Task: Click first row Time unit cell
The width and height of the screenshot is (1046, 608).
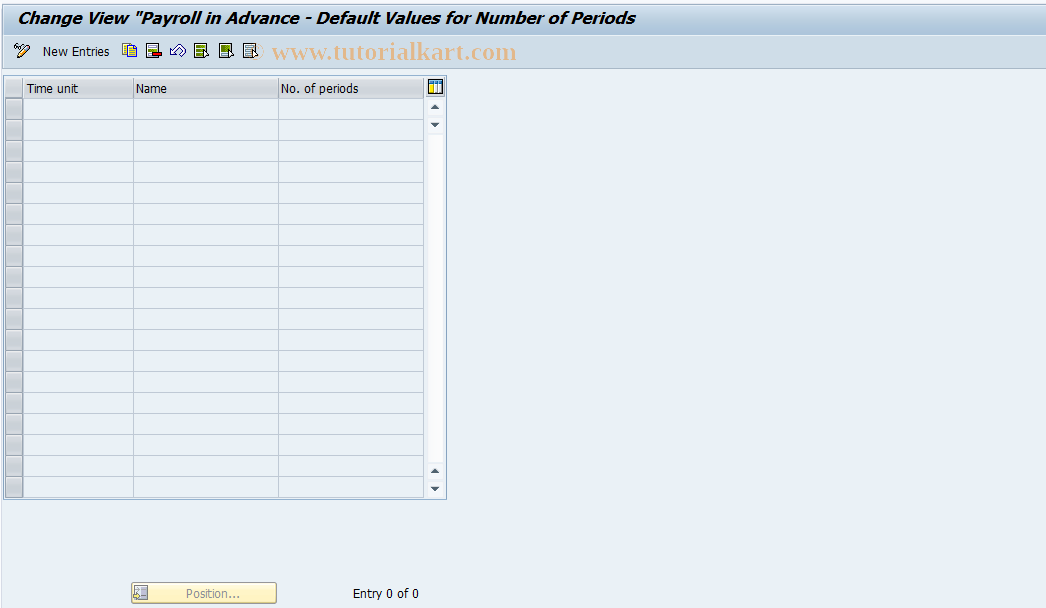Action: 78,109
